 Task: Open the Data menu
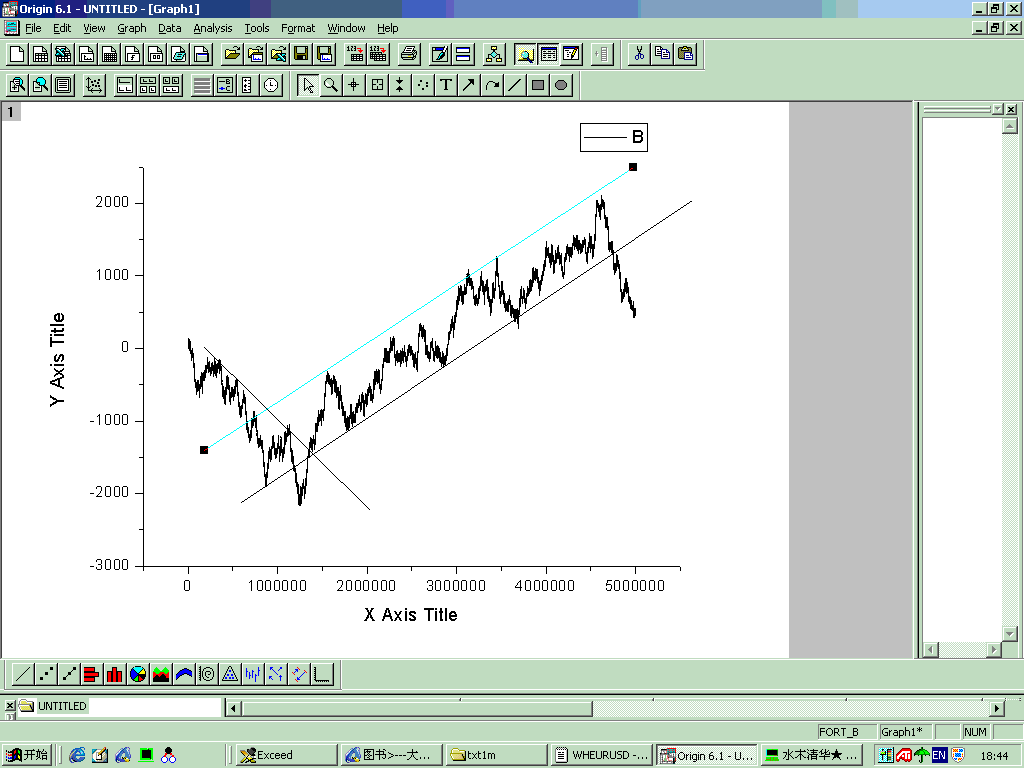click(170, 28)
